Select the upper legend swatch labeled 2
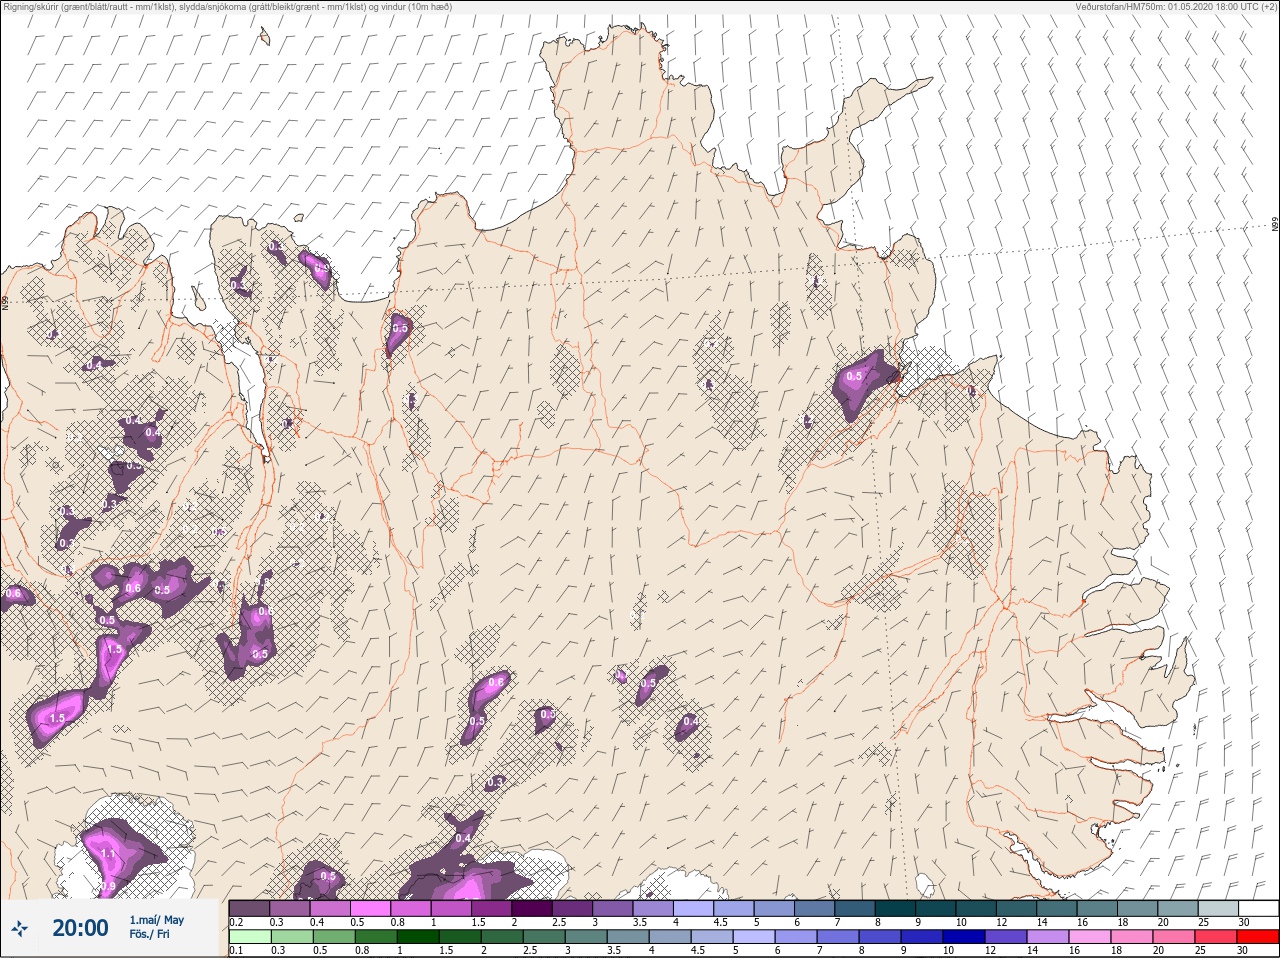Screen dimensions: 1280x958 coord(532,909)
